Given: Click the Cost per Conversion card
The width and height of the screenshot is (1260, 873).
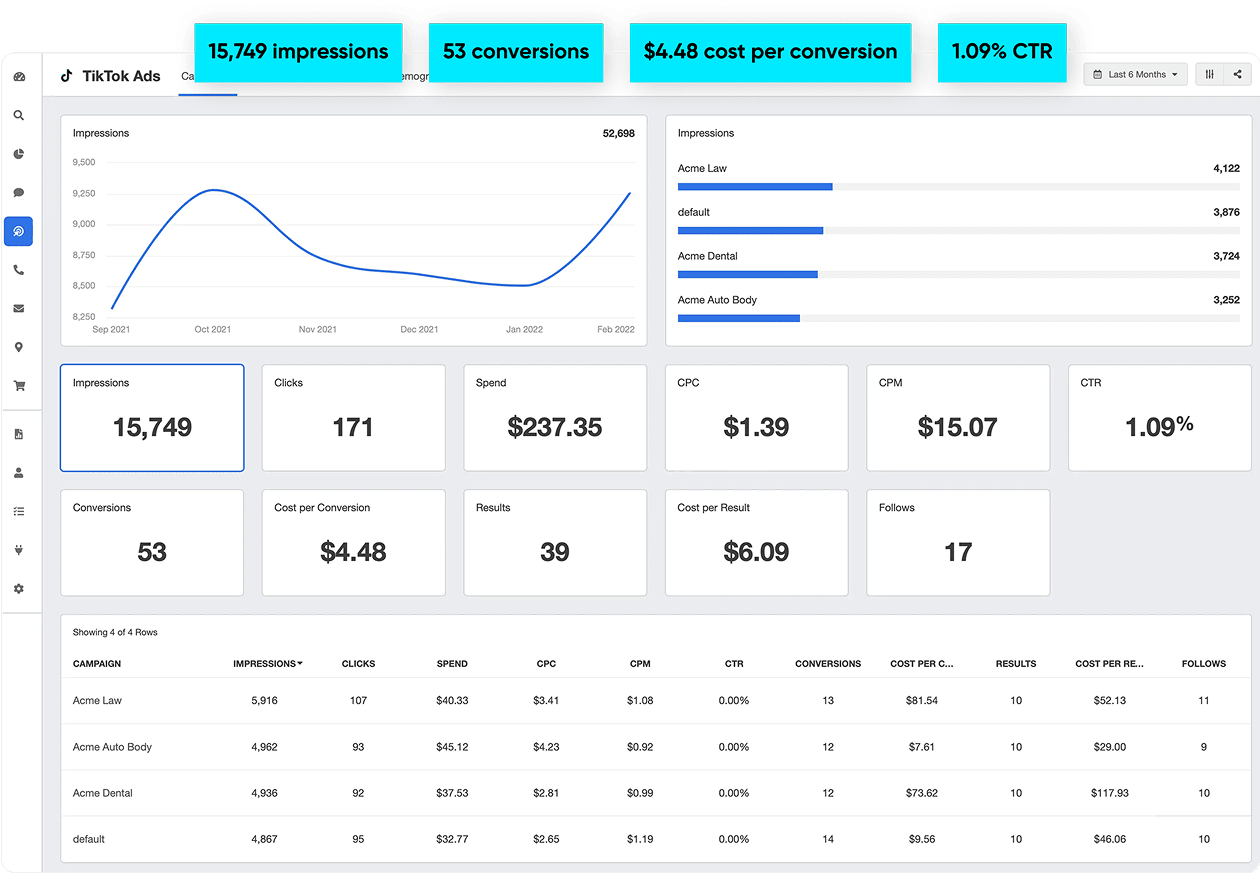Looking at the screenshot, I should pos(353,542).
